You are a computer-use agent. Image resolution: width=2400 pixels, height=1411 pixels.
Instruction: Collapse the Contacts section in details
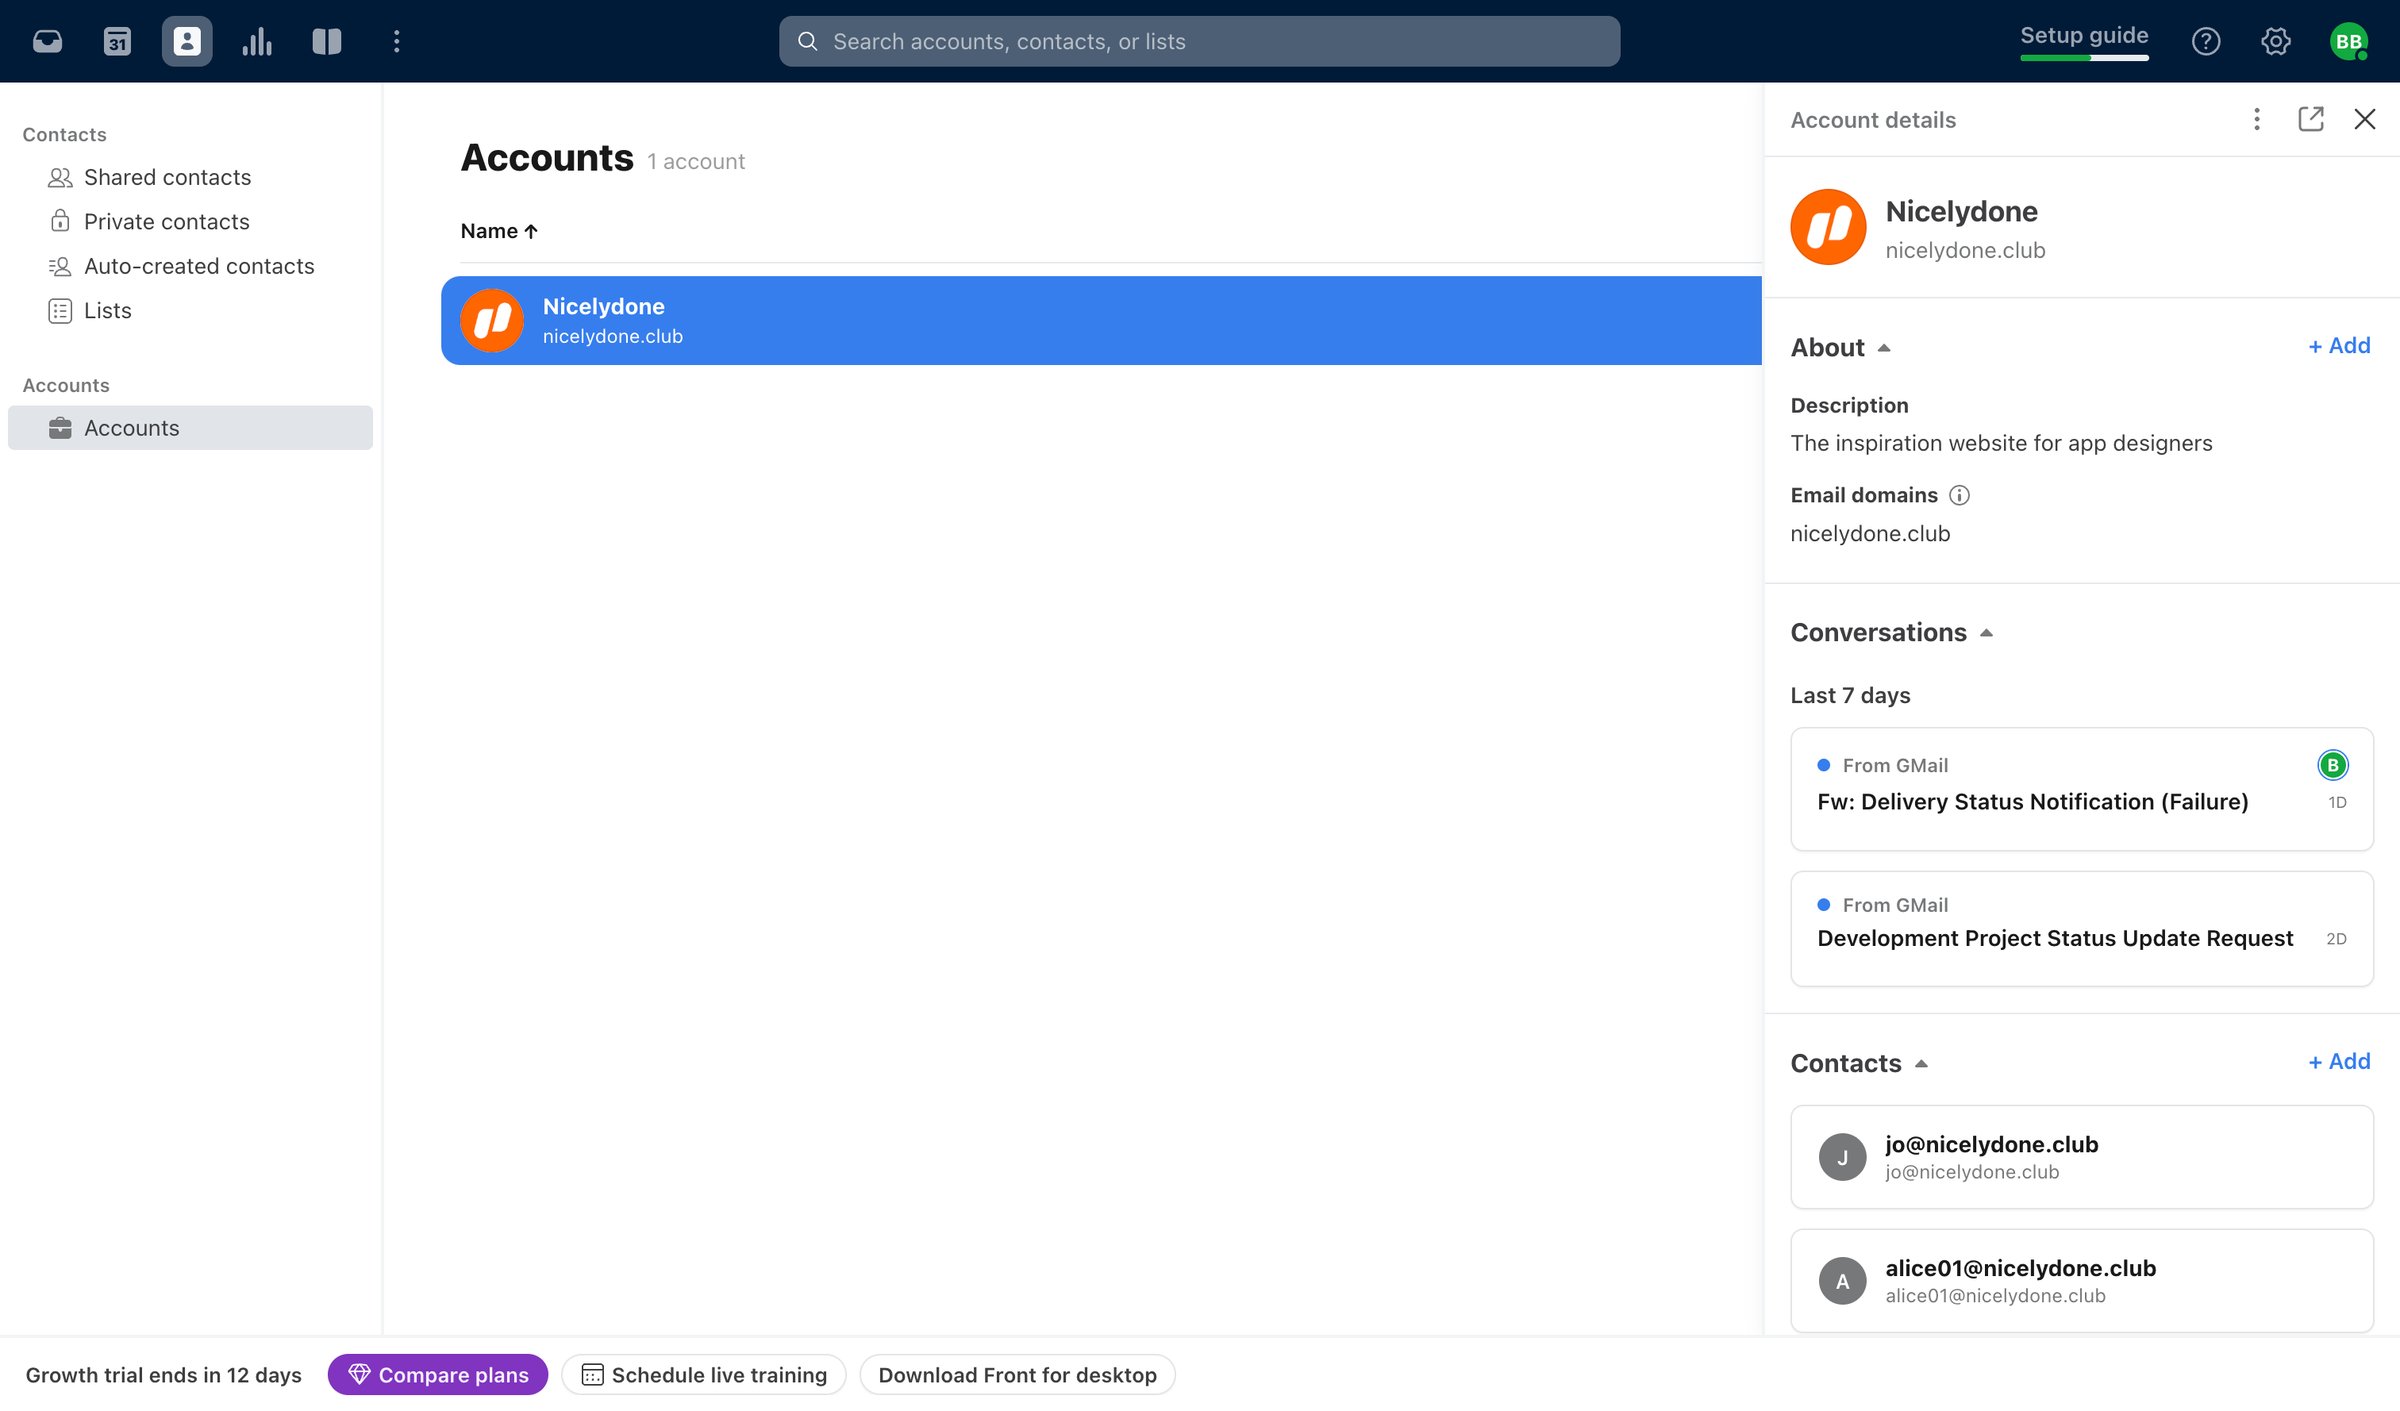(x=1921, y=1064)
